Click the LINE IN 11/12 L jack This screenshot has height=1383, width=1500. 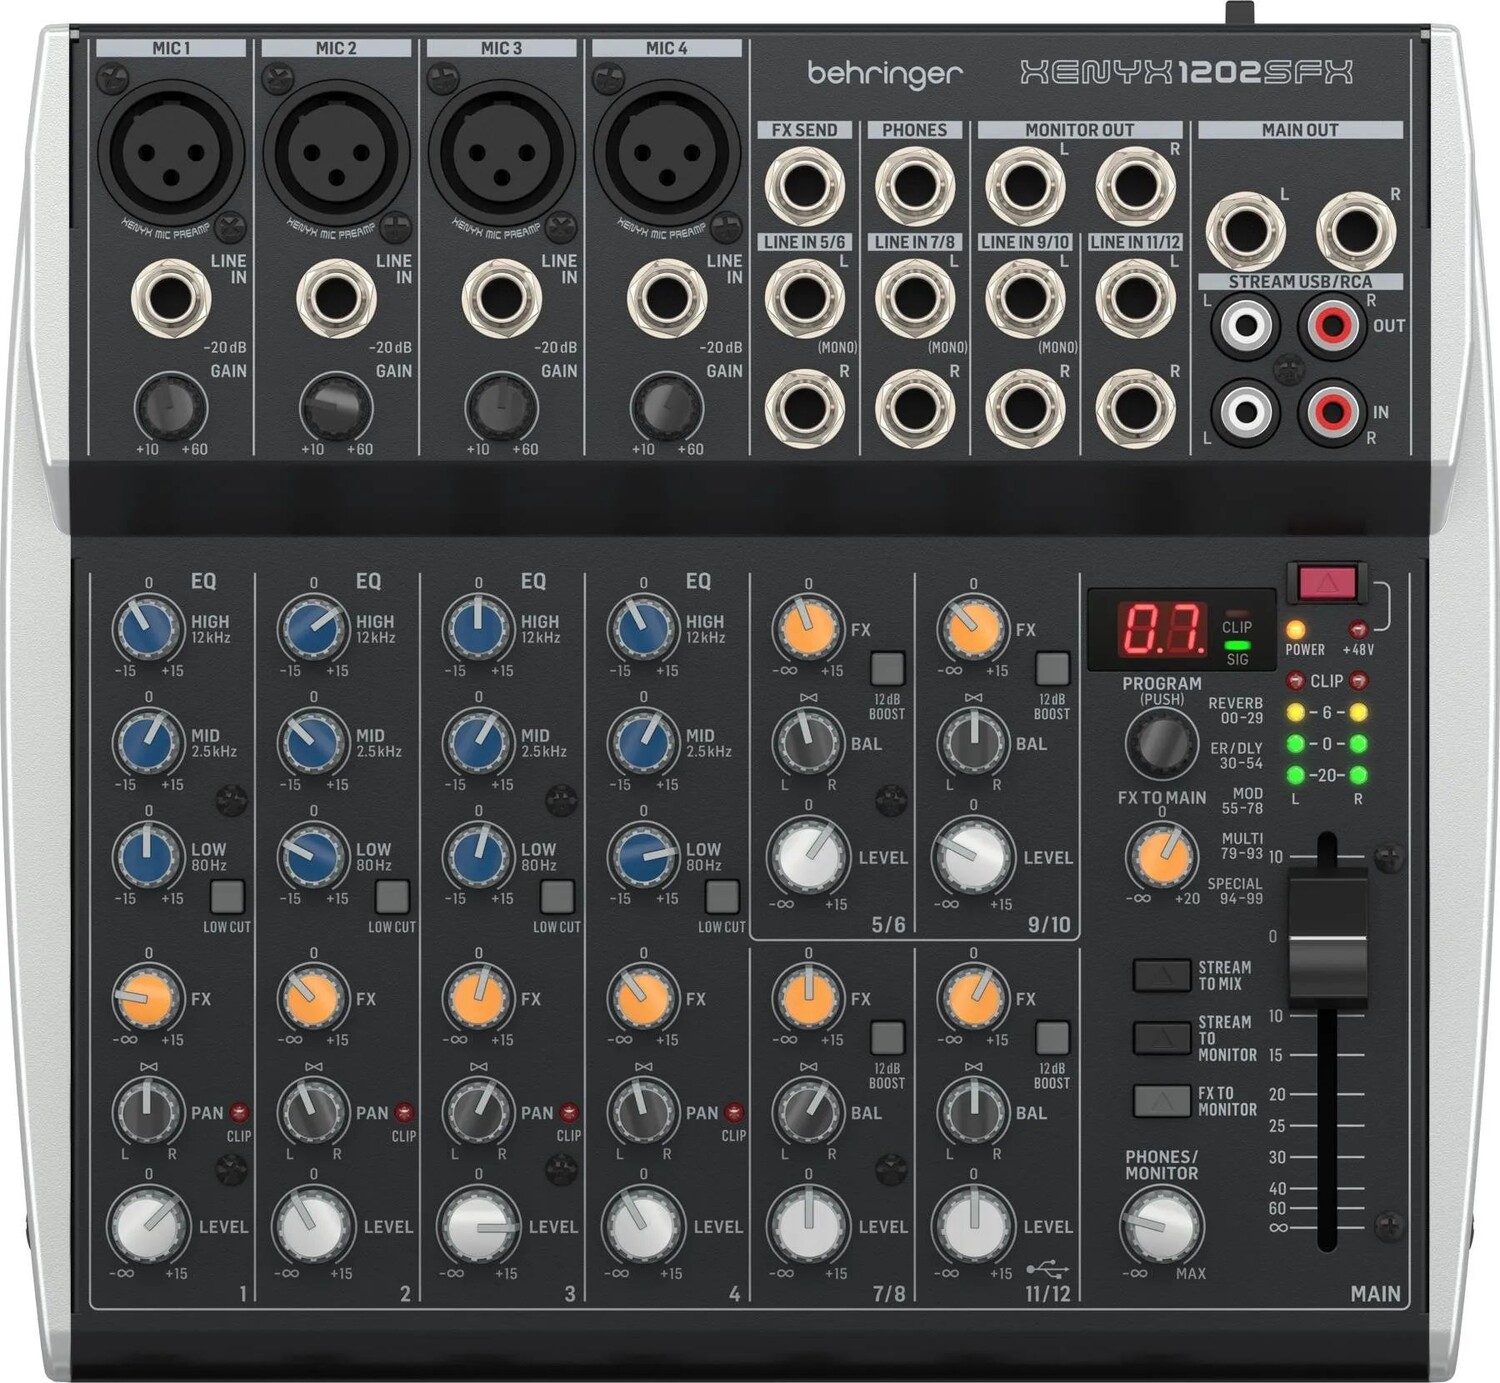point(1136,298)
